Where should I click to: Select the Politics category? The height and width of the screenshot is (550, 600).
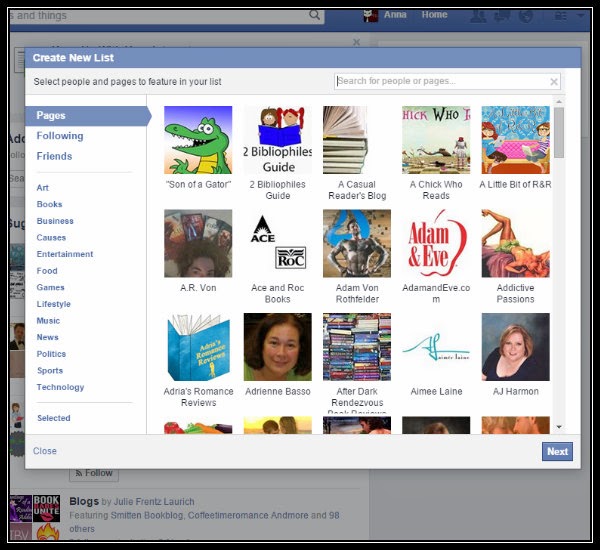coord(51,354)
